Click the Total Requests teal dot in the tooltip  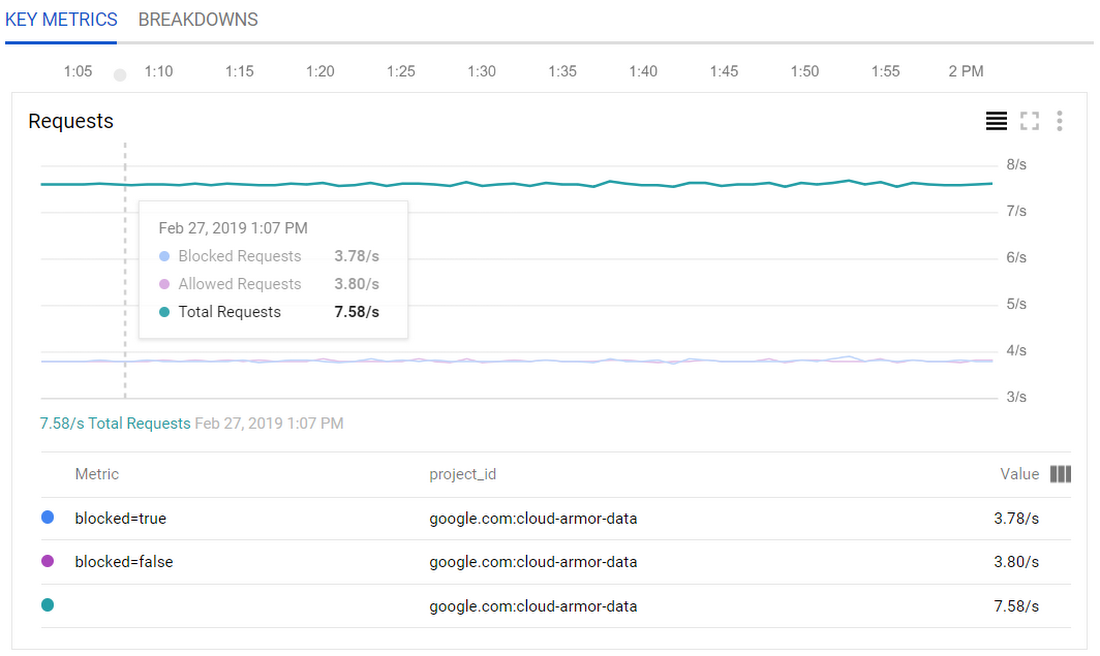(165, 311)
